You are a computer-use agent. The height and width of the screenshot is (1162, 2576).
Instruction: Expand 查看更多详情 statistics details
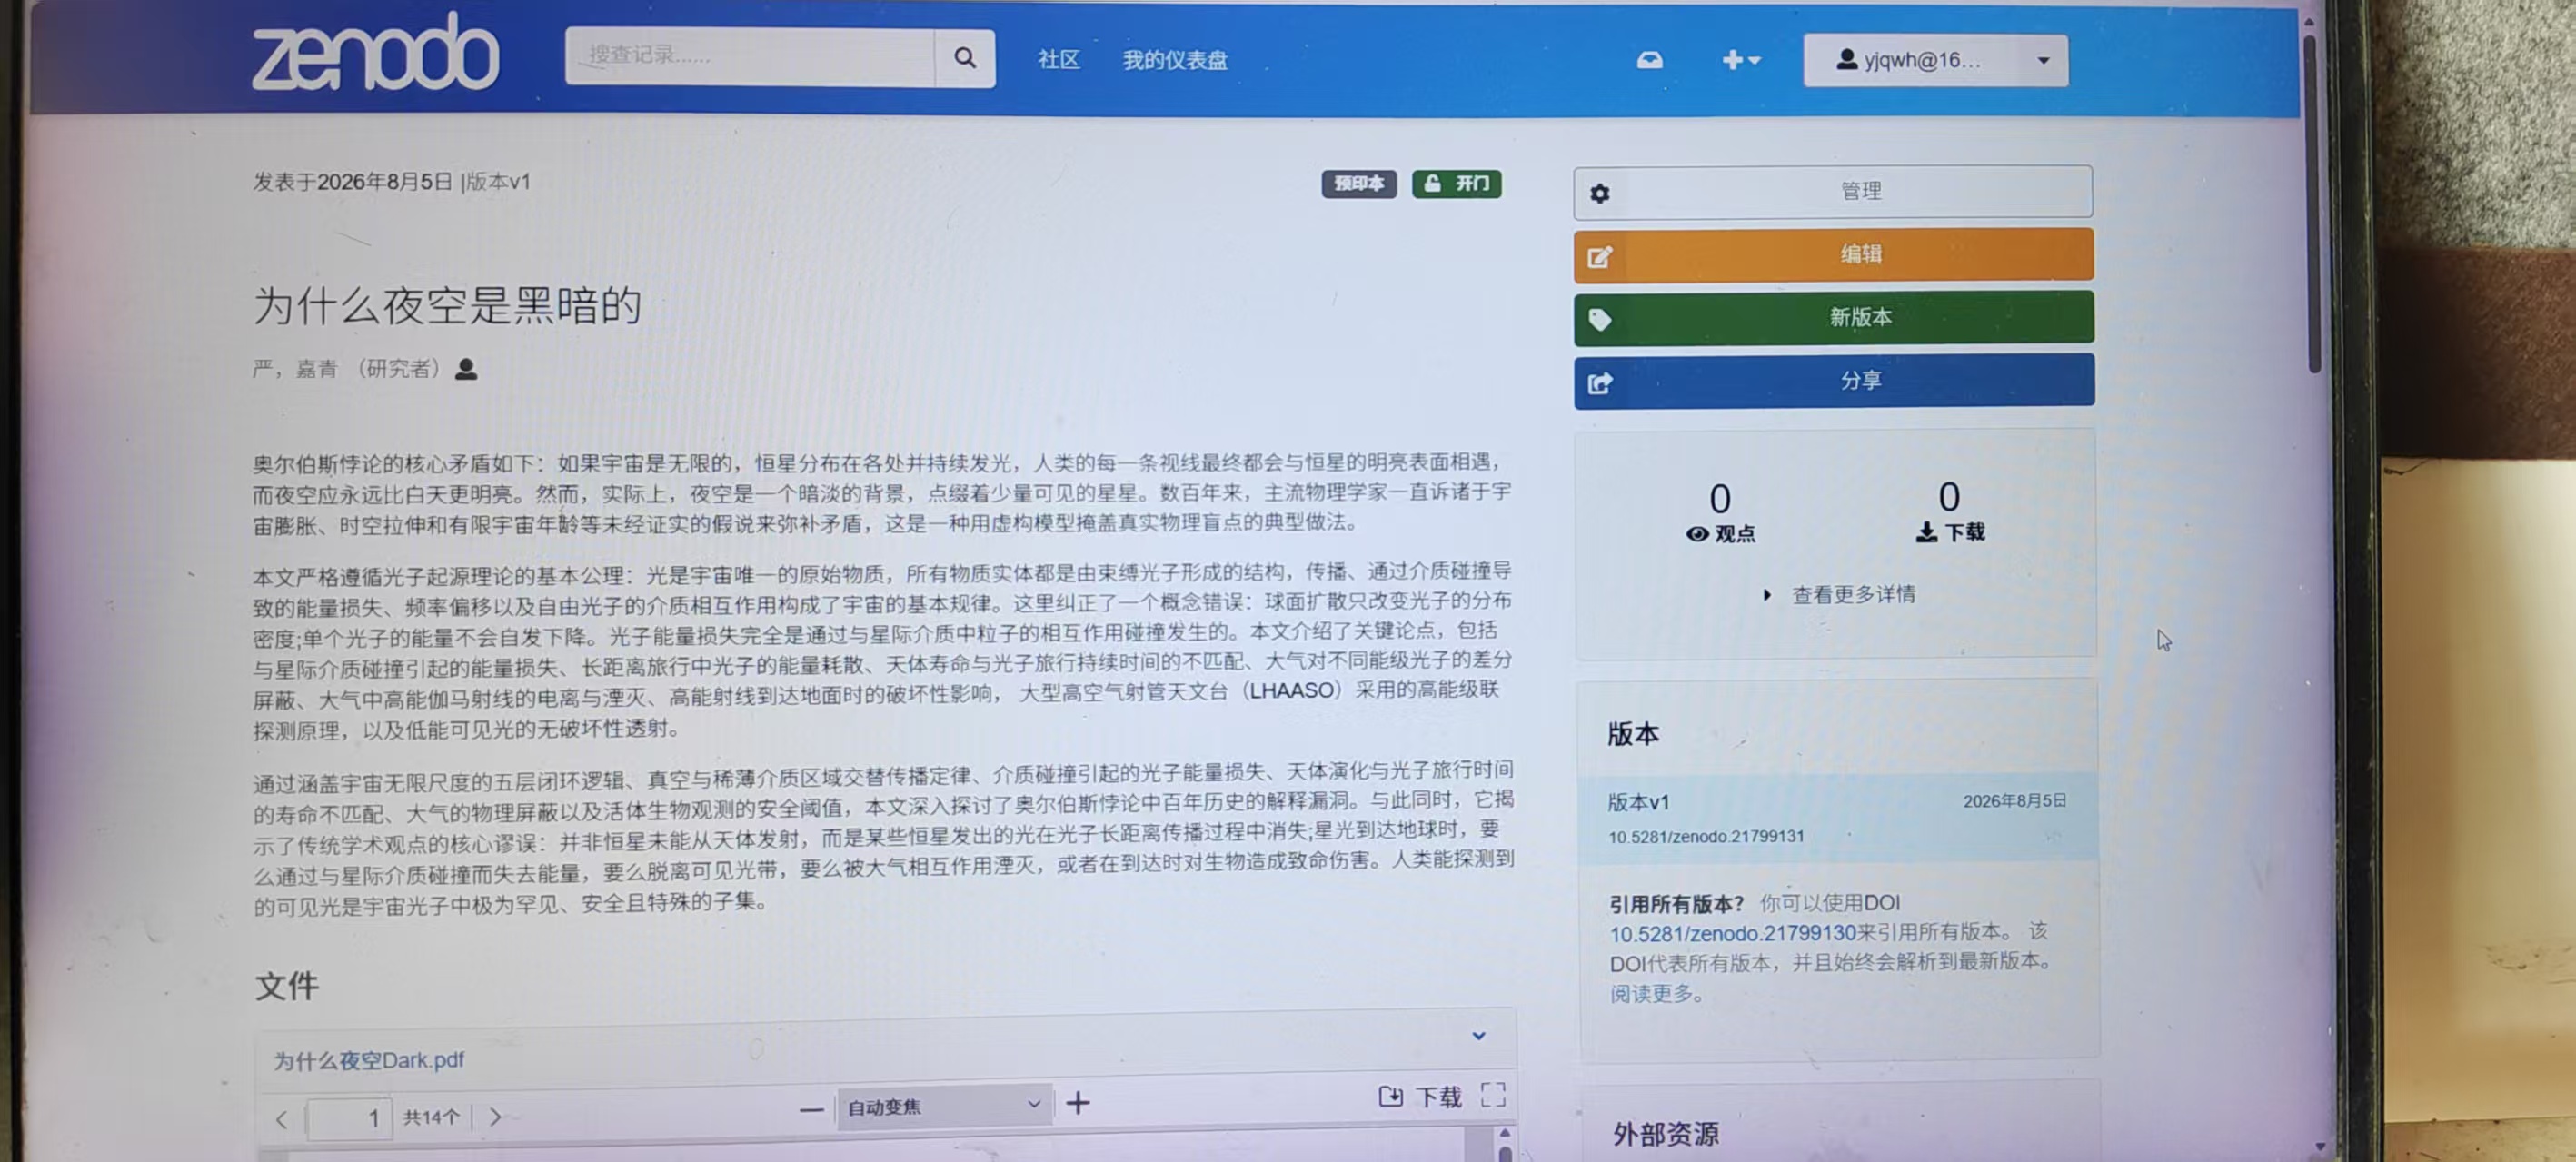coord(1839,595)
